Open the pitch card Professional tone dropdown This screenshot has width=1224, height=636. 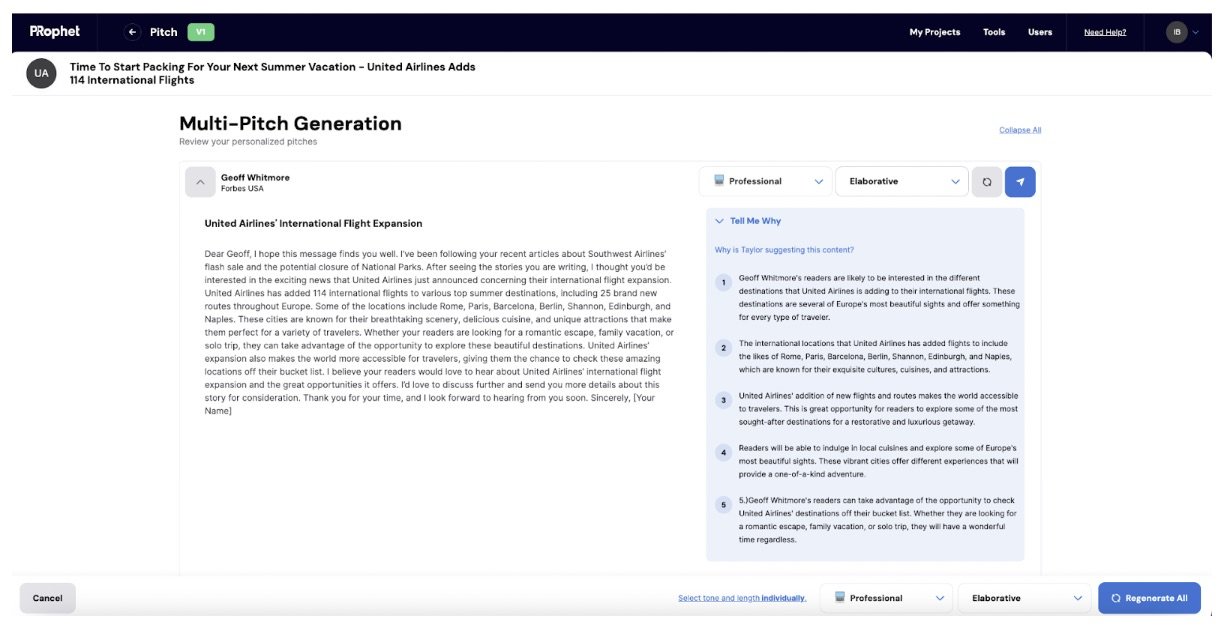coord(765,181)
